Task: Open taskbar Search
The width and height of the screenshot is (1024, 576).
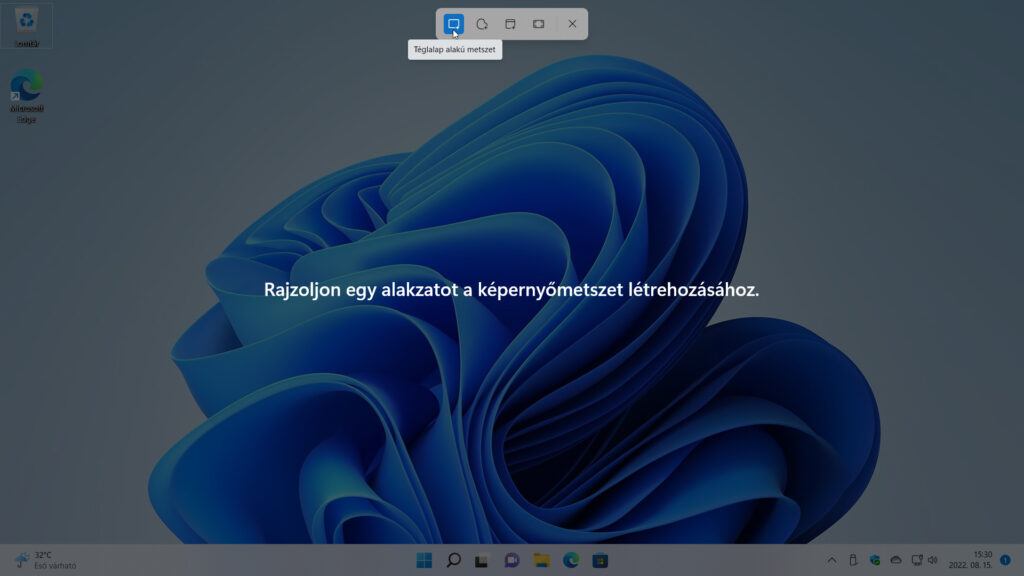Action: tap(454, 560)
